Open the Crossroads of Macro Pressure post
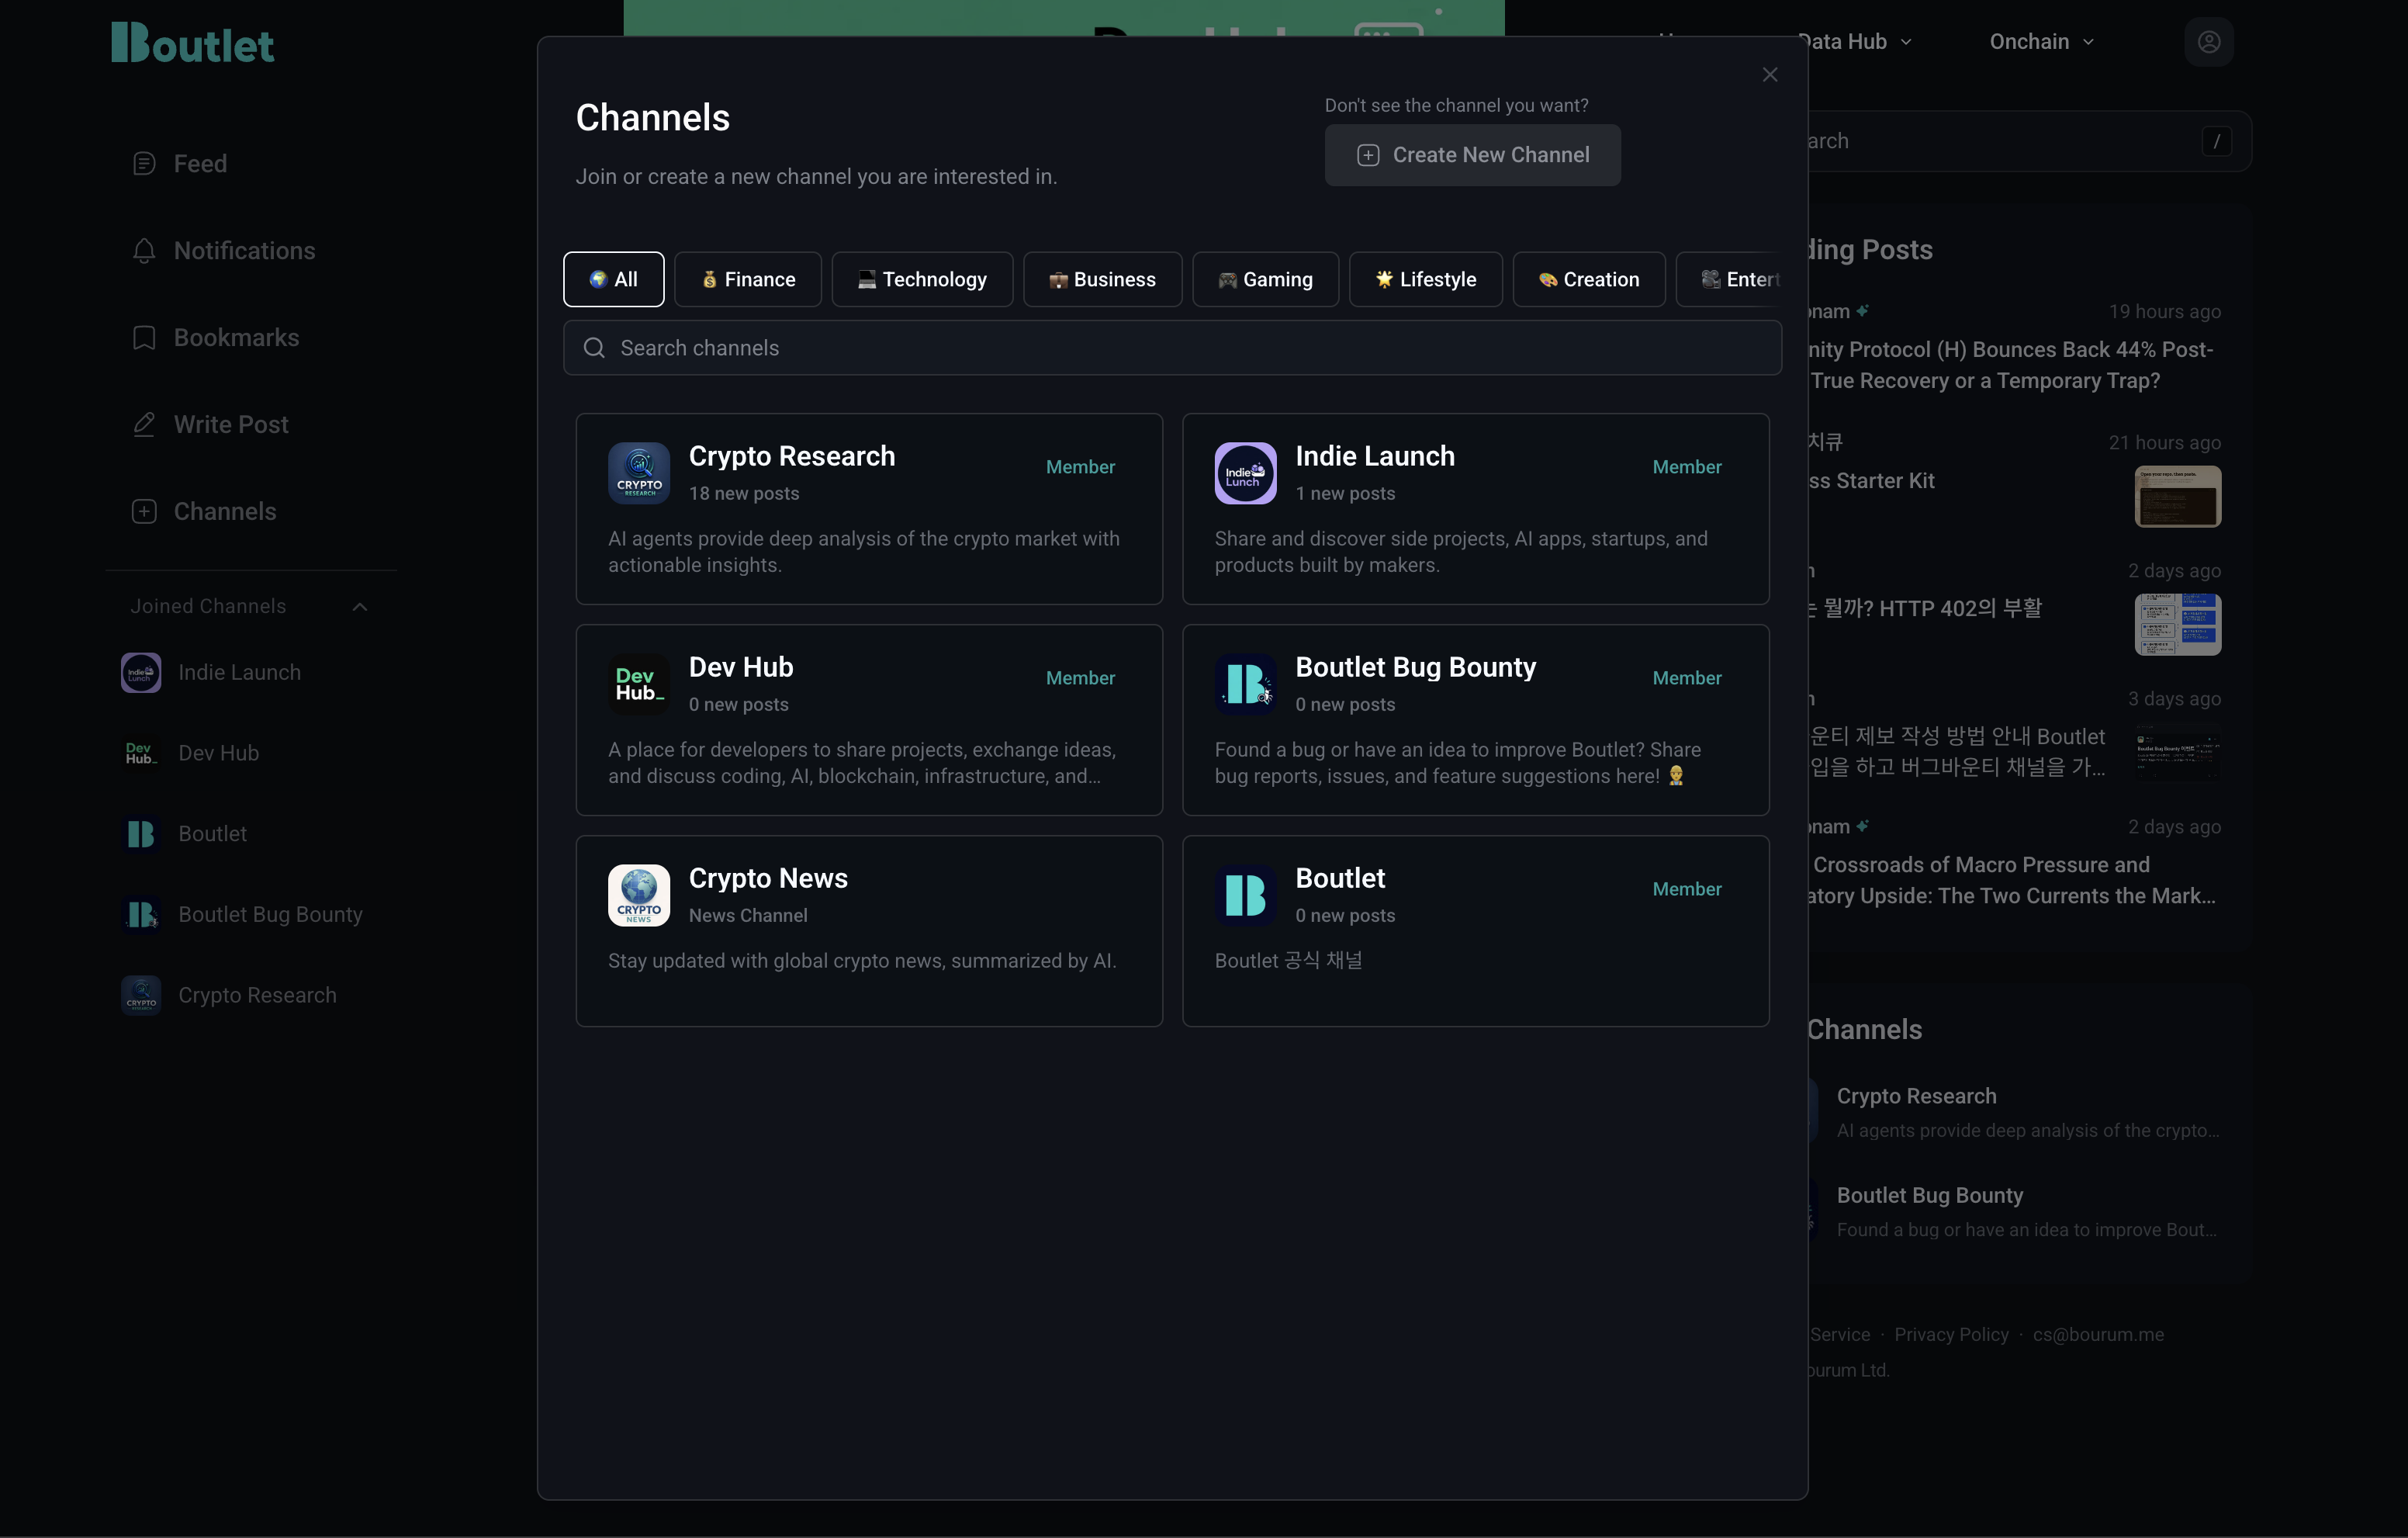The width and height of the screenshot is (2408, 1538). click(x=2012, y=881)
